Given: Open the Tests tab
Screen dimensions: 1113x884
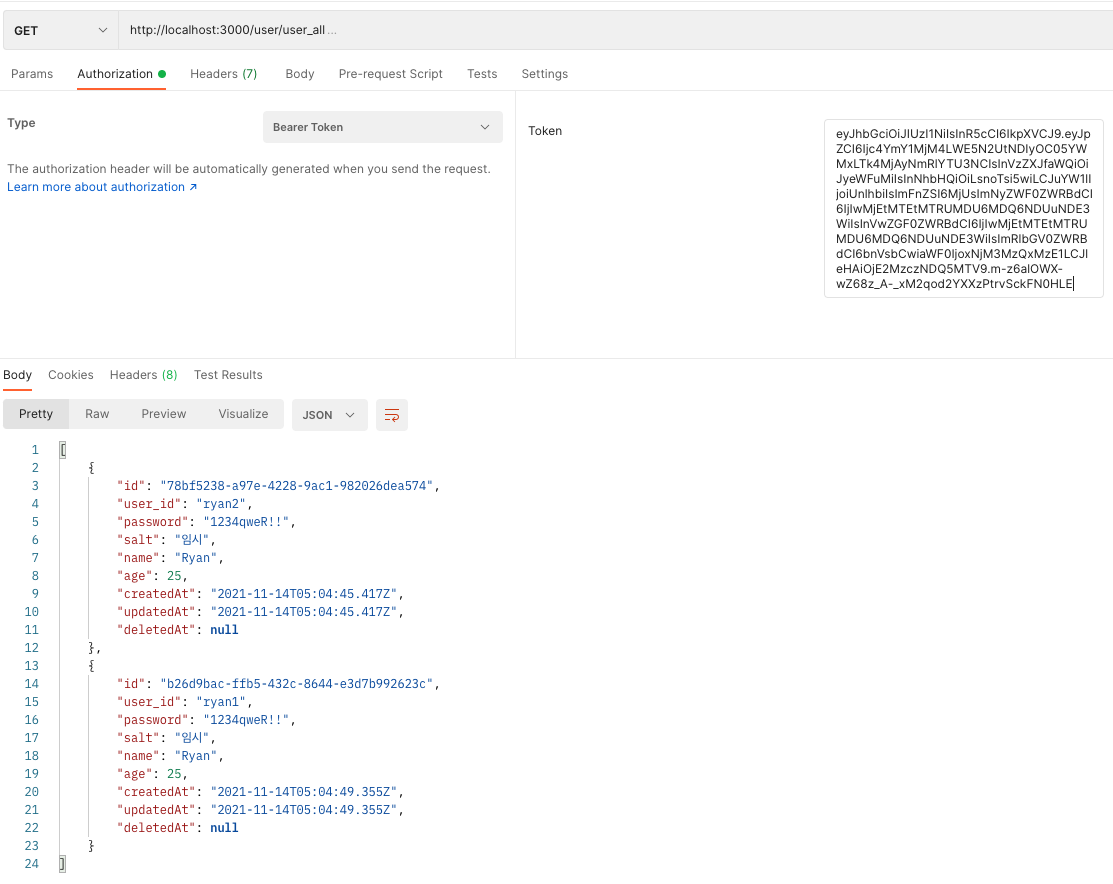Looking at the screenshot, I should [482, 73].
